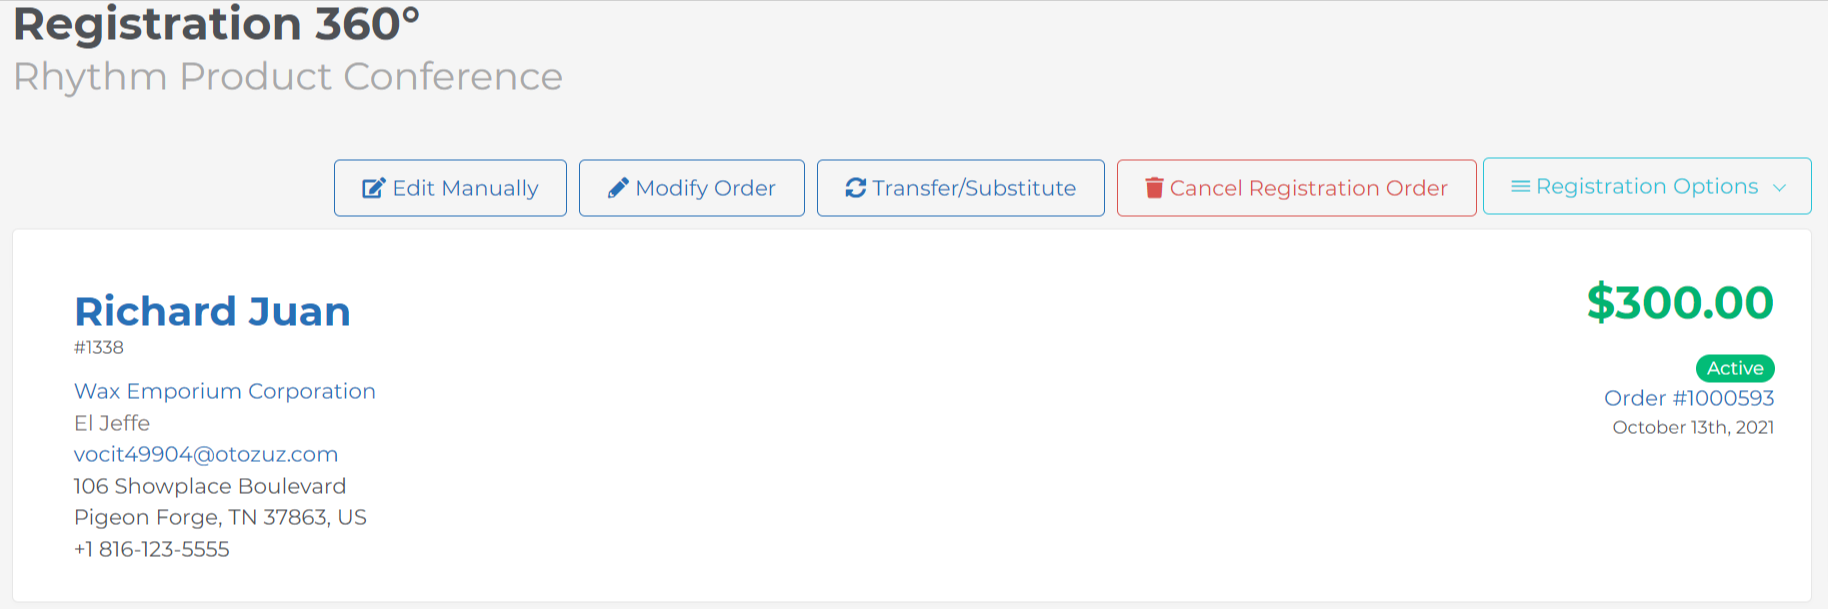The height and width of the screenshot is (609, 1828).
Task: Click the green Active status badge
Action: 1735,368
